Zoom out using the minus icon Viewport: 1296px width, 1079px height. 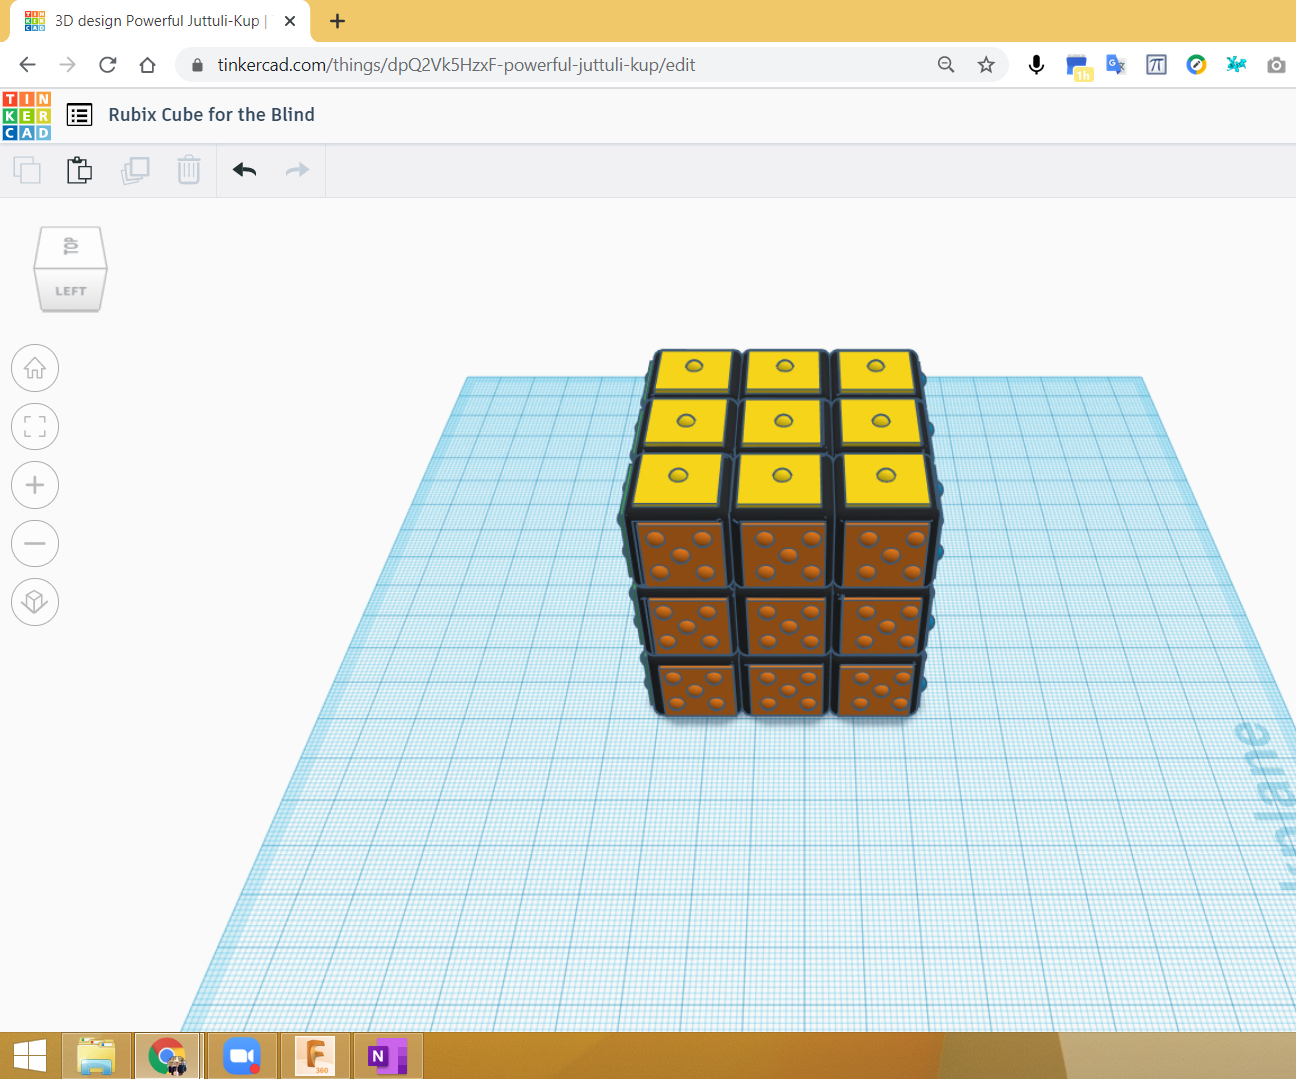click(x=35, y=543)
